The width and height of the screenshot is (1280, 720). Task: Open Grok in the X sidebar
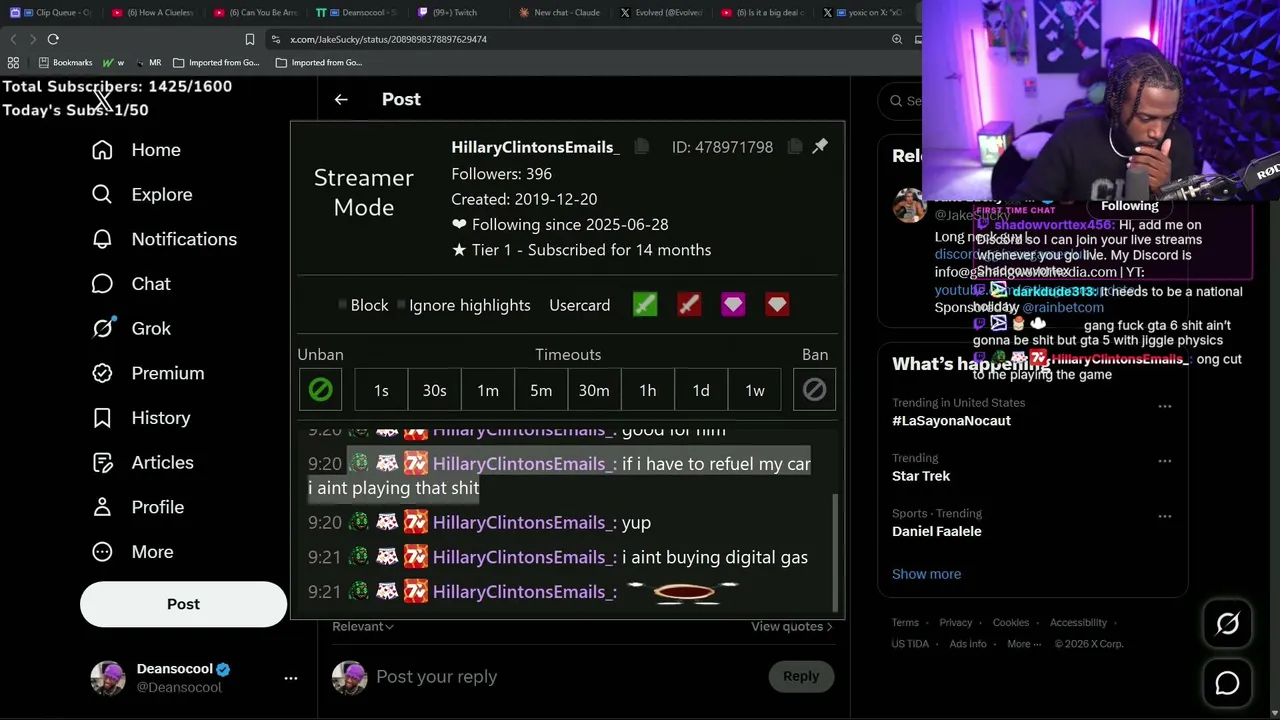(x=131, y=328)
